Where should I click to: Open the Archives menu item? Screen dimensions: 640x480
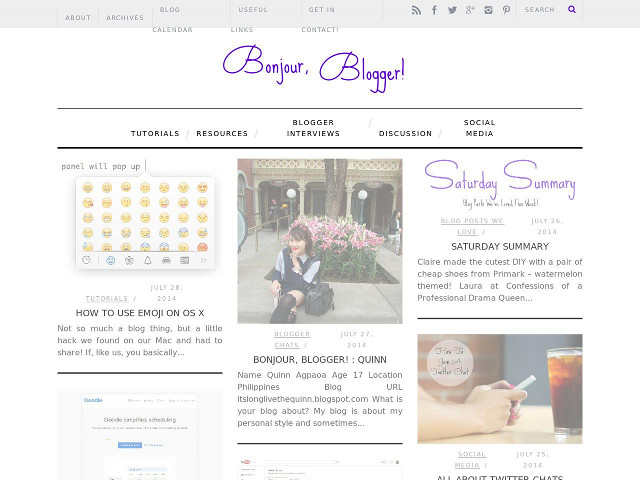[x=125, y=18]
